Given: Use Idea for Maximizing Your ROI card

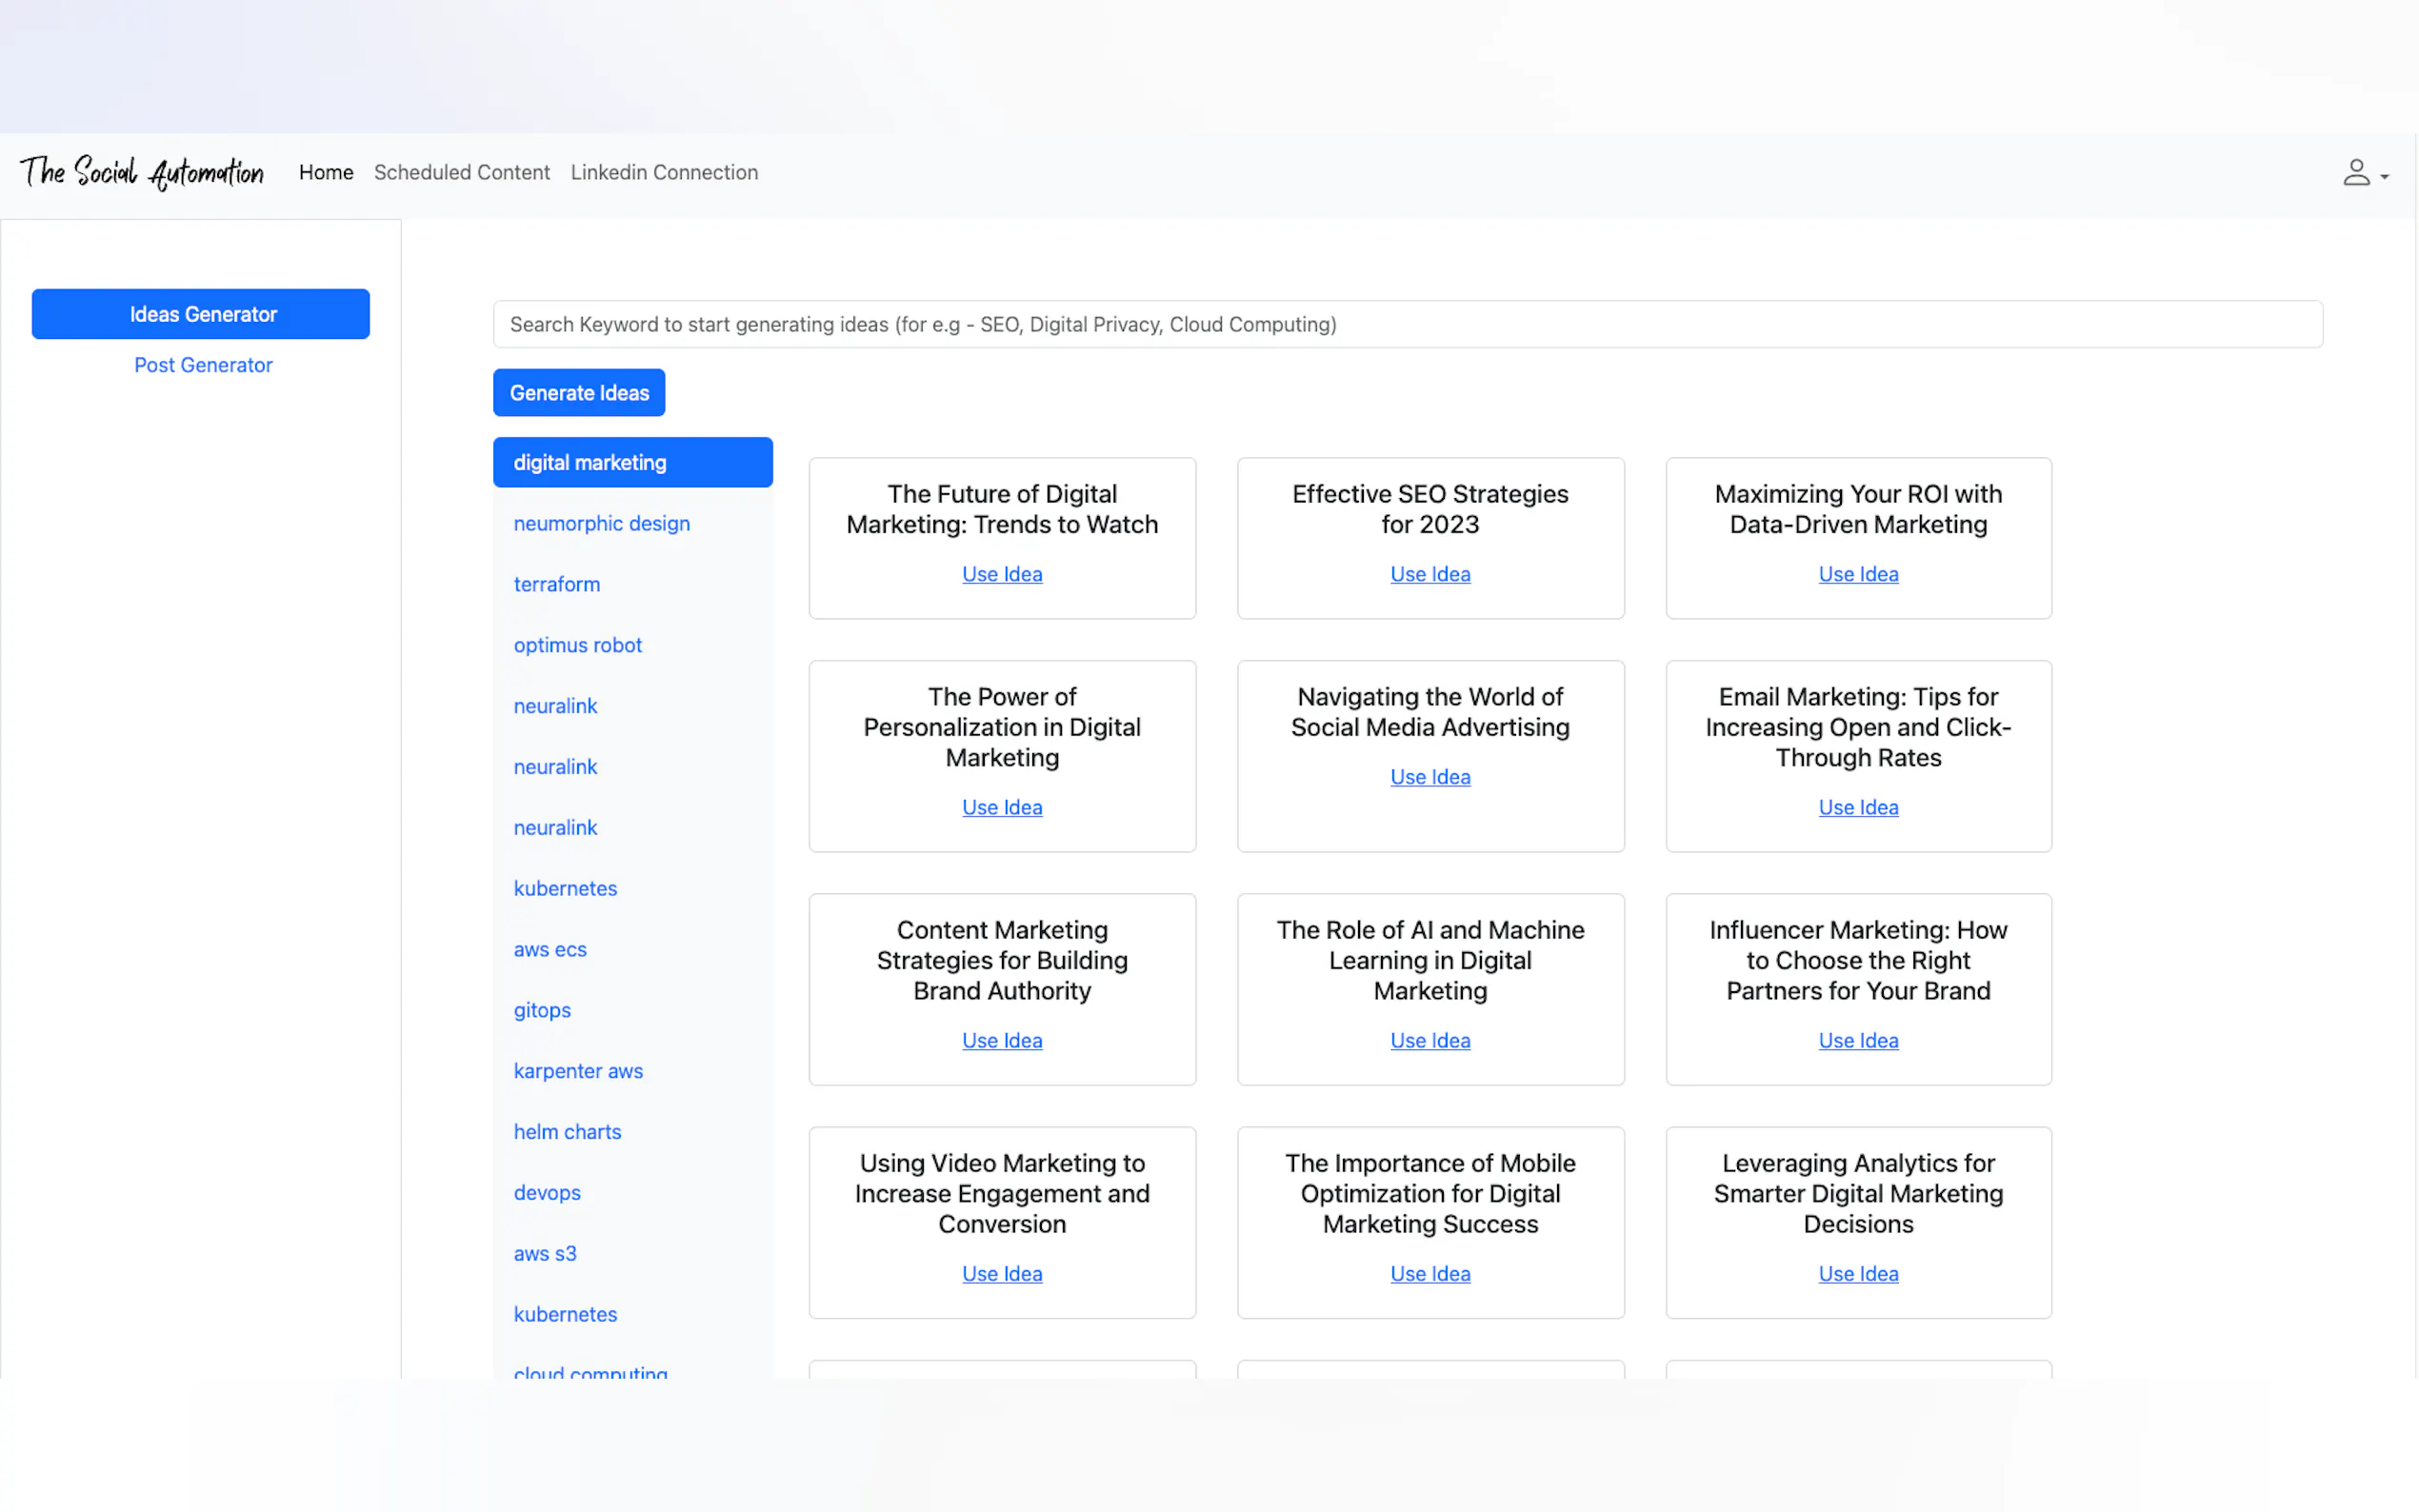Looking at the screenshot, I should coord(1858,574).
